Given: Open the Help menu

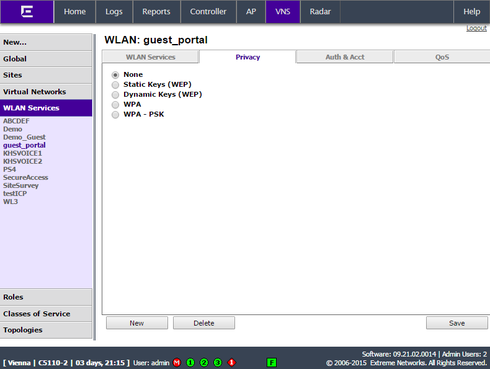Looking at the screenshot, I should click(x=472, y=12).
